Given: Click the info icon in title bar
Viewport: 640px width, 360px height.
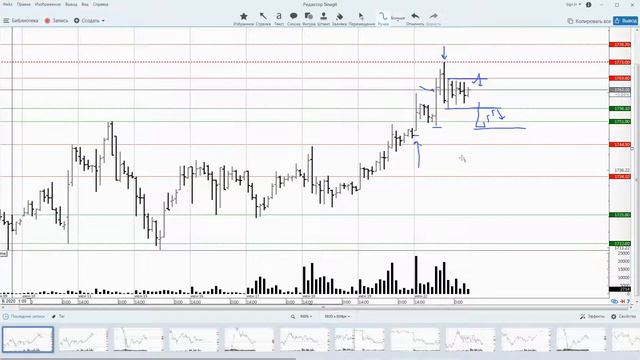Looking at the screenshot, I should [589, 4].
